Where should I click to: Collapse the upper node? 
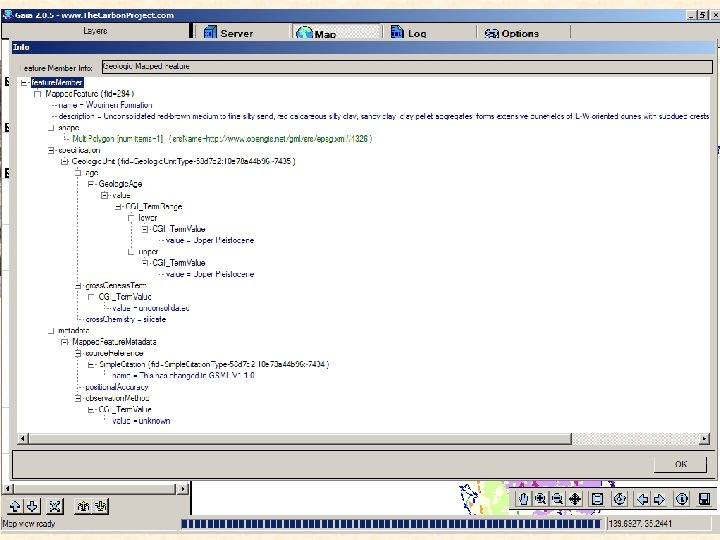[x=131, y=252]
